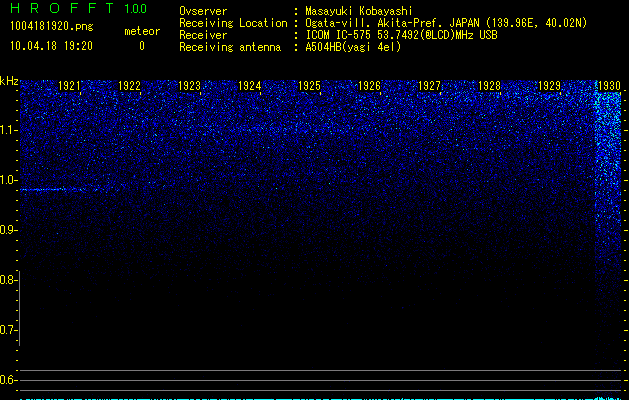Click the 1922 time marker
629x400 pixels.
click(x=130, y=85)
